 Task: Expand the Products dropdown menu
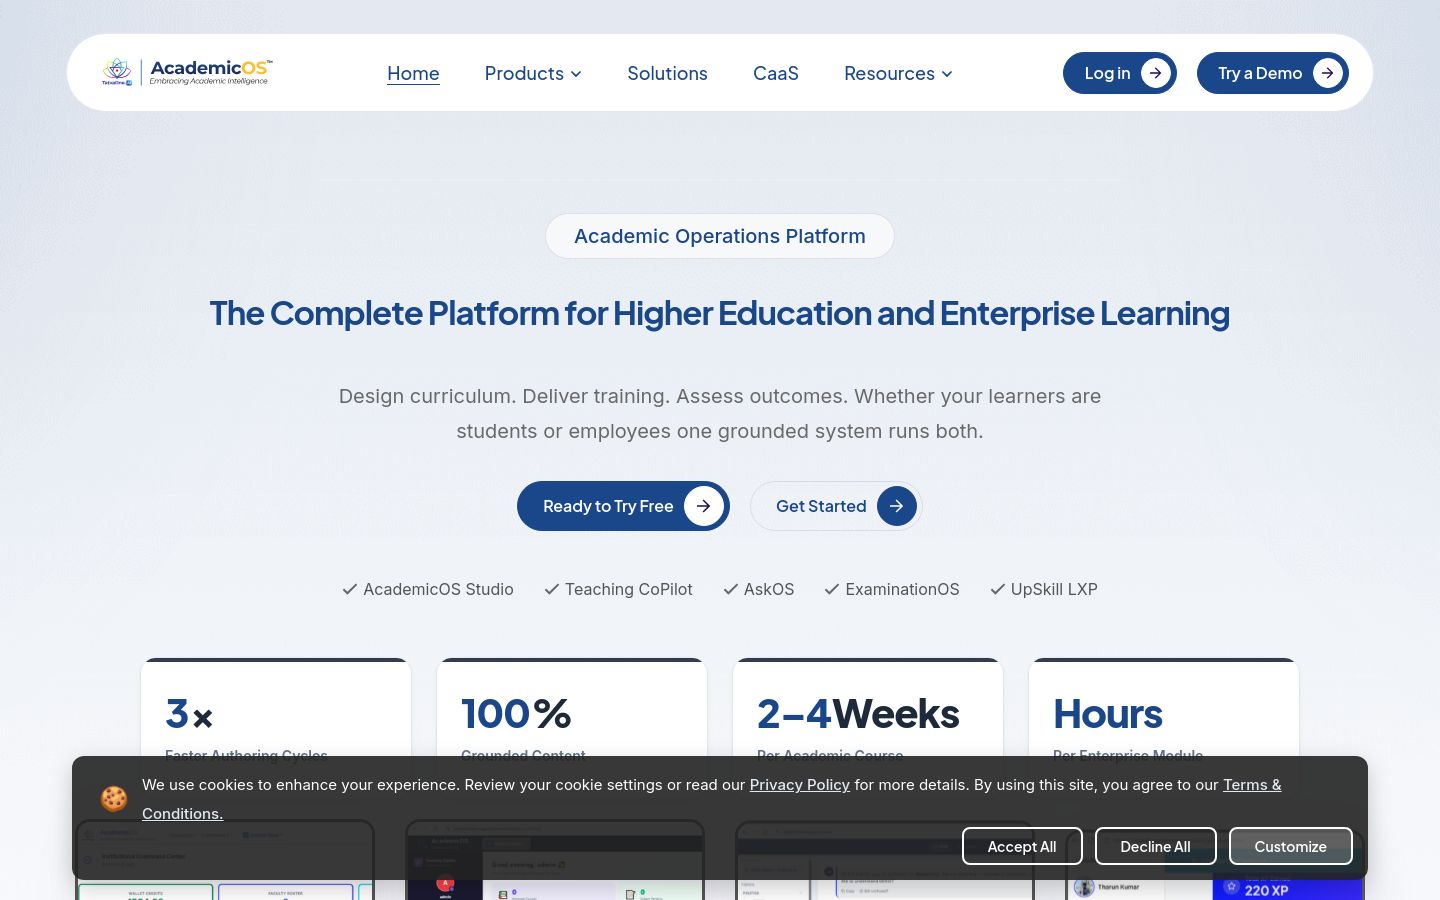pyautogui.click(x=533, y=73)
